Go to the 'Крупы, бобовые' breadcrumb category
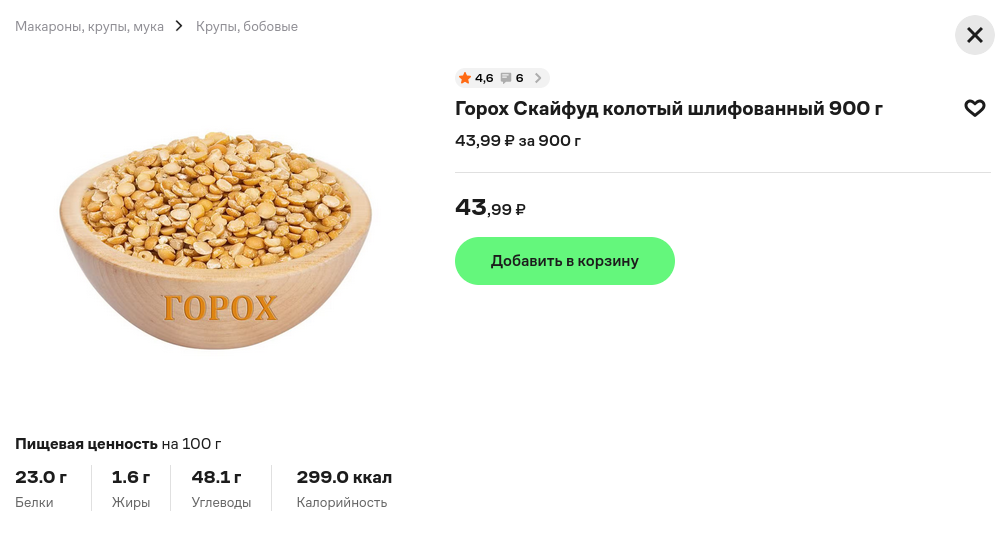 [x=247, y=27]
